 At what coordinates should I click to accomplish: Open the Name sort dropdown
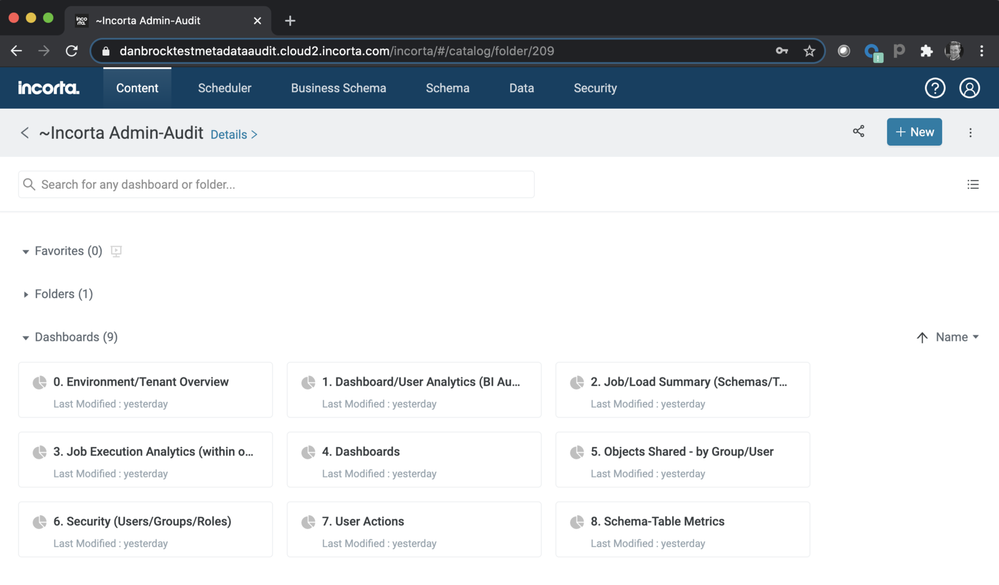tap(957, 338)
